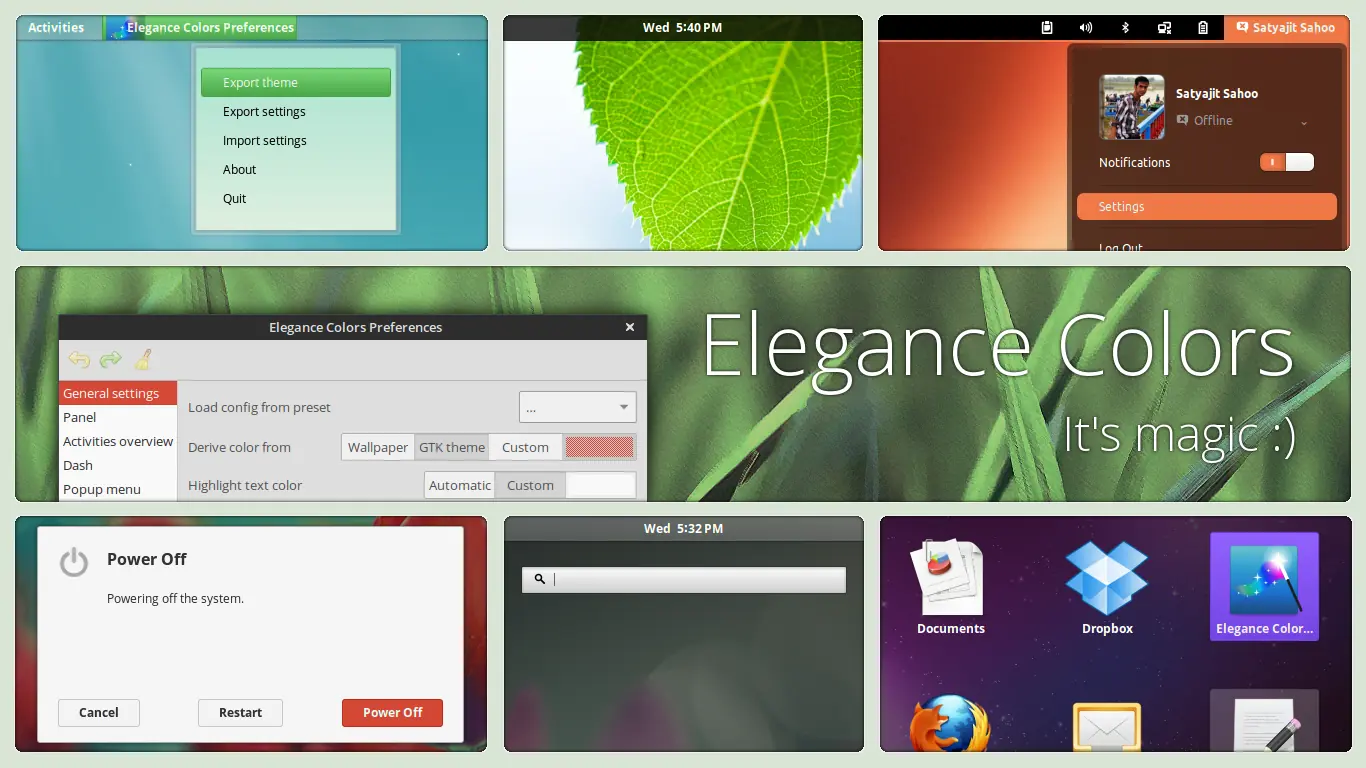Expand the Offline status dropdown chevron
1366x768 pixels.
(1304, 123)
